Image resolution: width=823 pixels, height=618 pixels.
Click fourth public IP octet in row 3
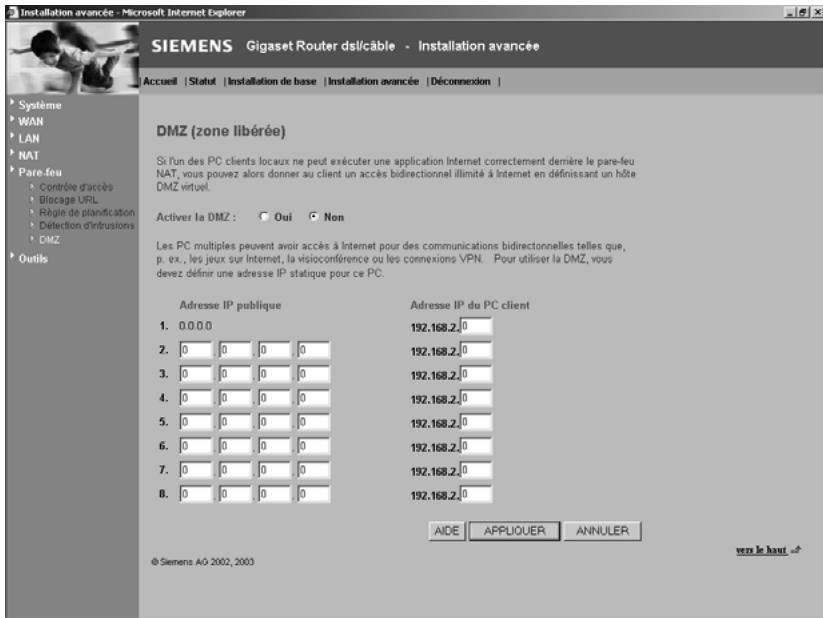pos(314,374)
